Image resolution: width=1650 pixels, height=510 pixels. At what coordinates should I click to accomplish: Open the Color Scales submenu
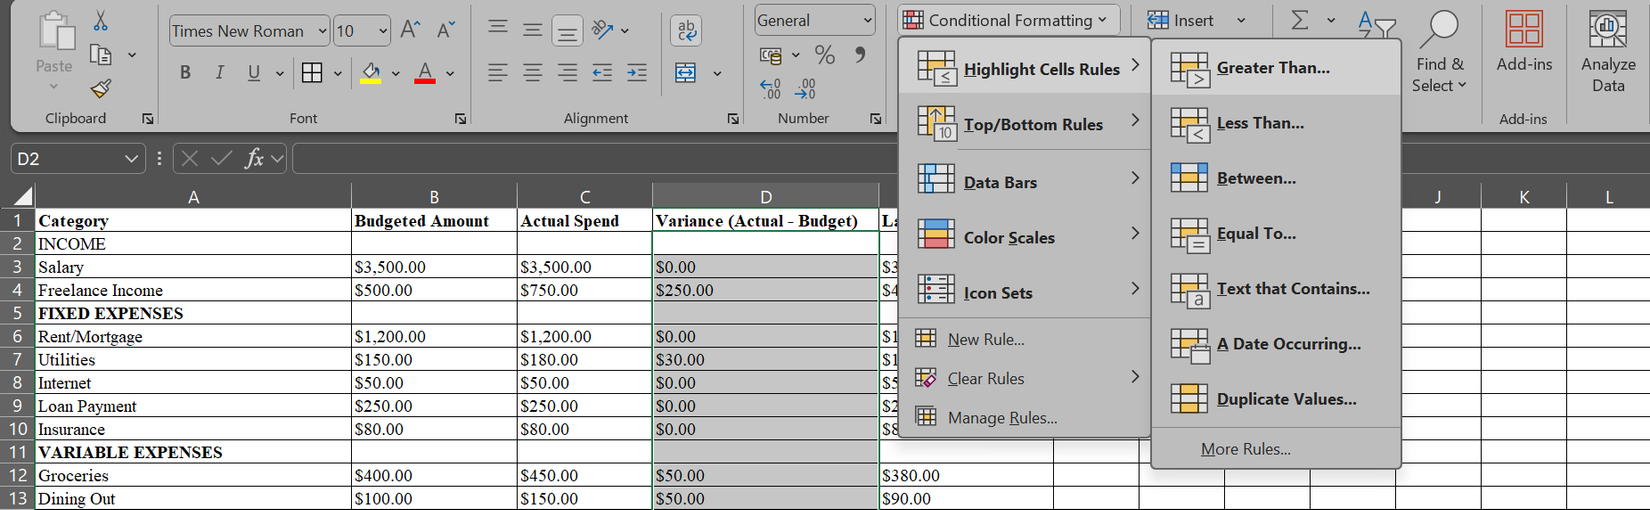pyautogui.click(x=1025, y=237)
